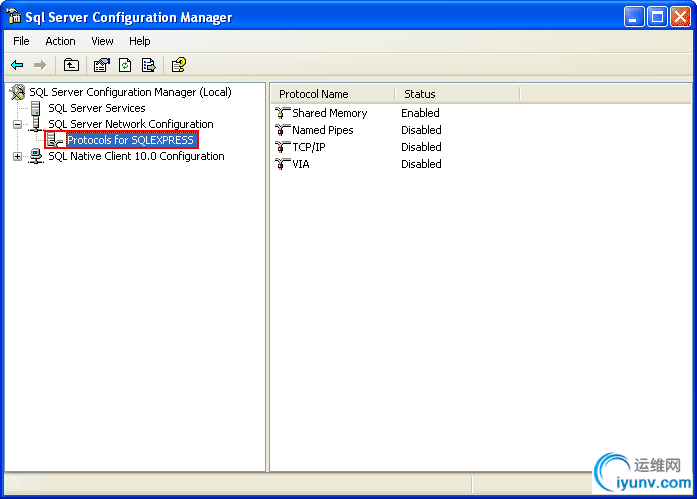Screen dimensions: 697x499
Task: Click the Shared Memory protocol icon
Action: click(x=282, y=113)
